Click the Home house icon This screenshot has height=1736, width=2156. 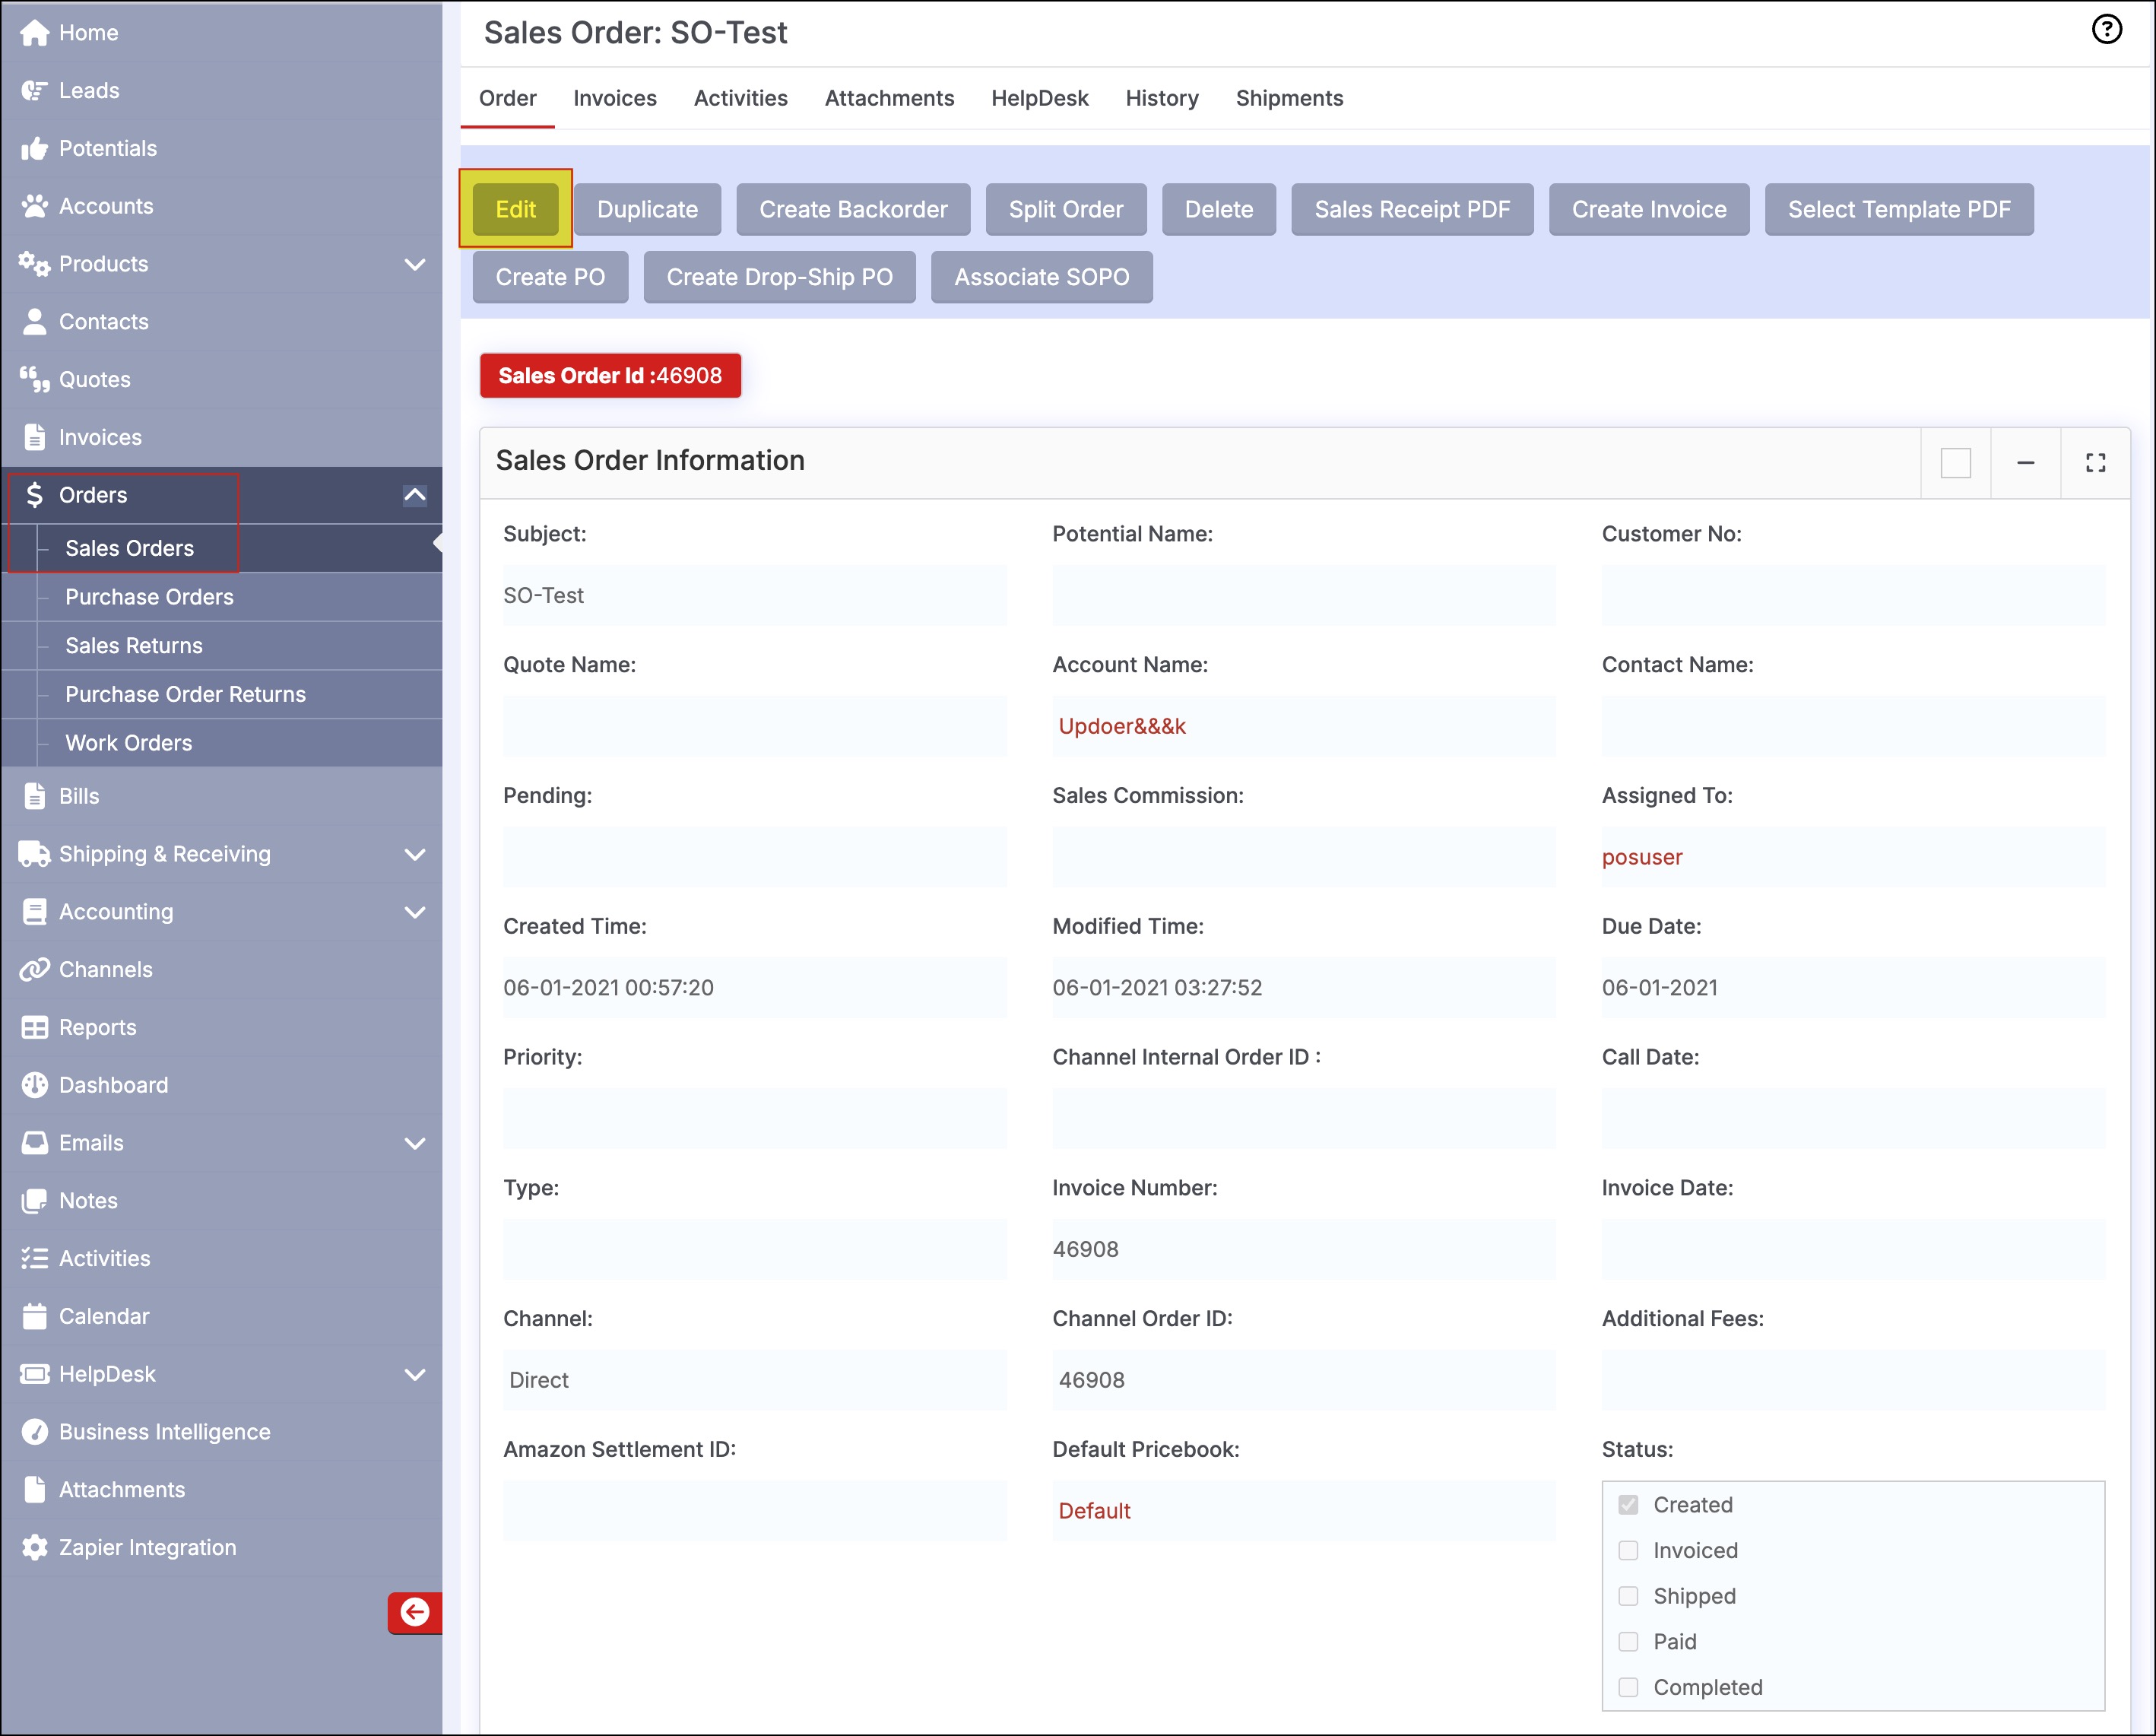point(34,33)
